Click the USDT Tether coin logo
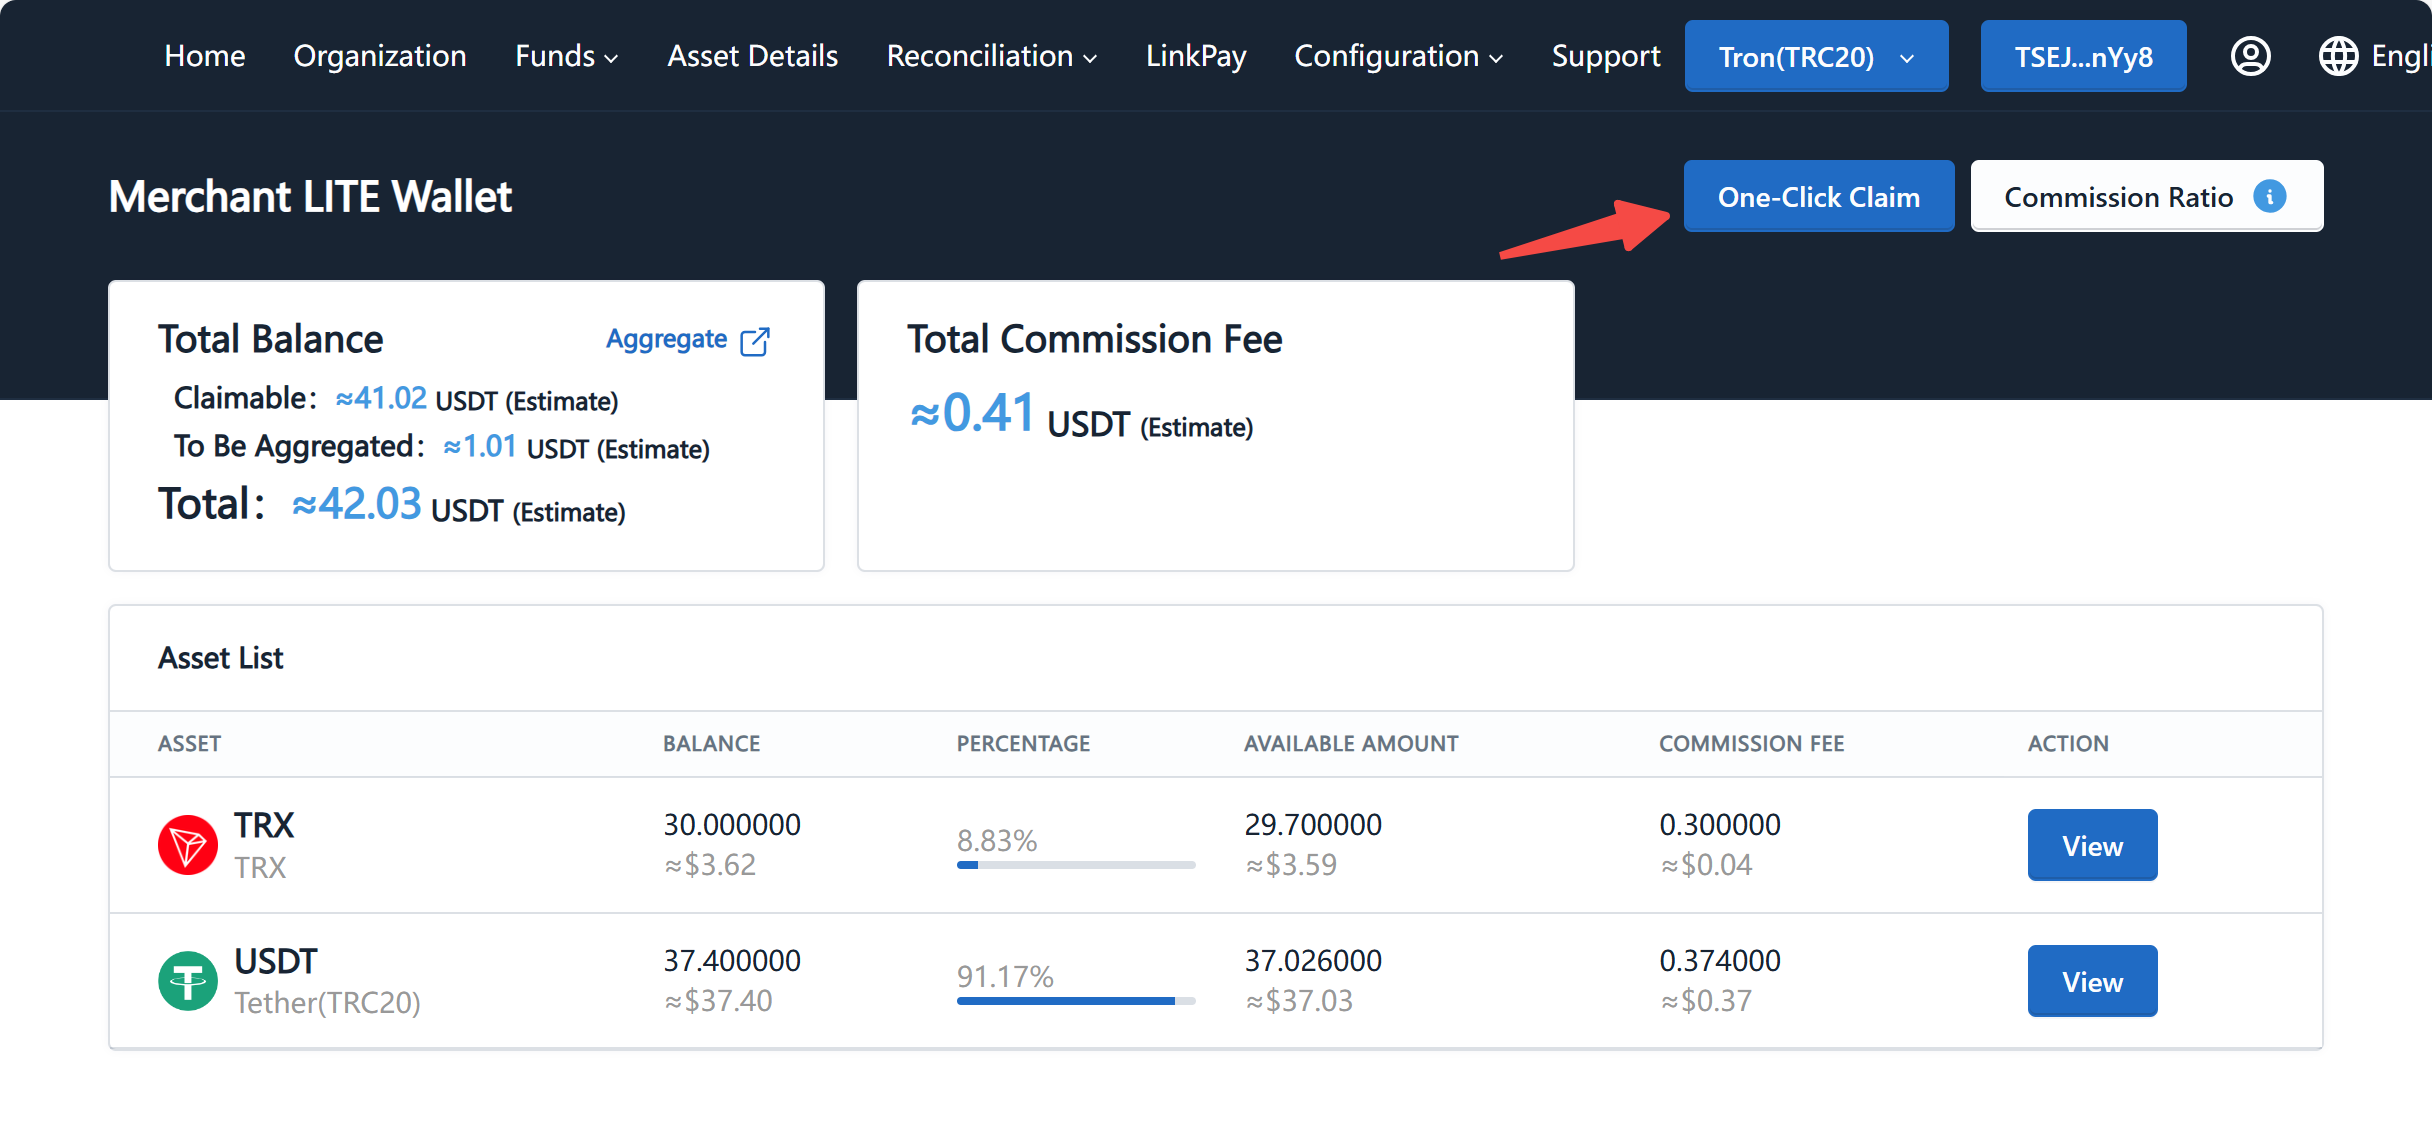 tap(188, 981)
